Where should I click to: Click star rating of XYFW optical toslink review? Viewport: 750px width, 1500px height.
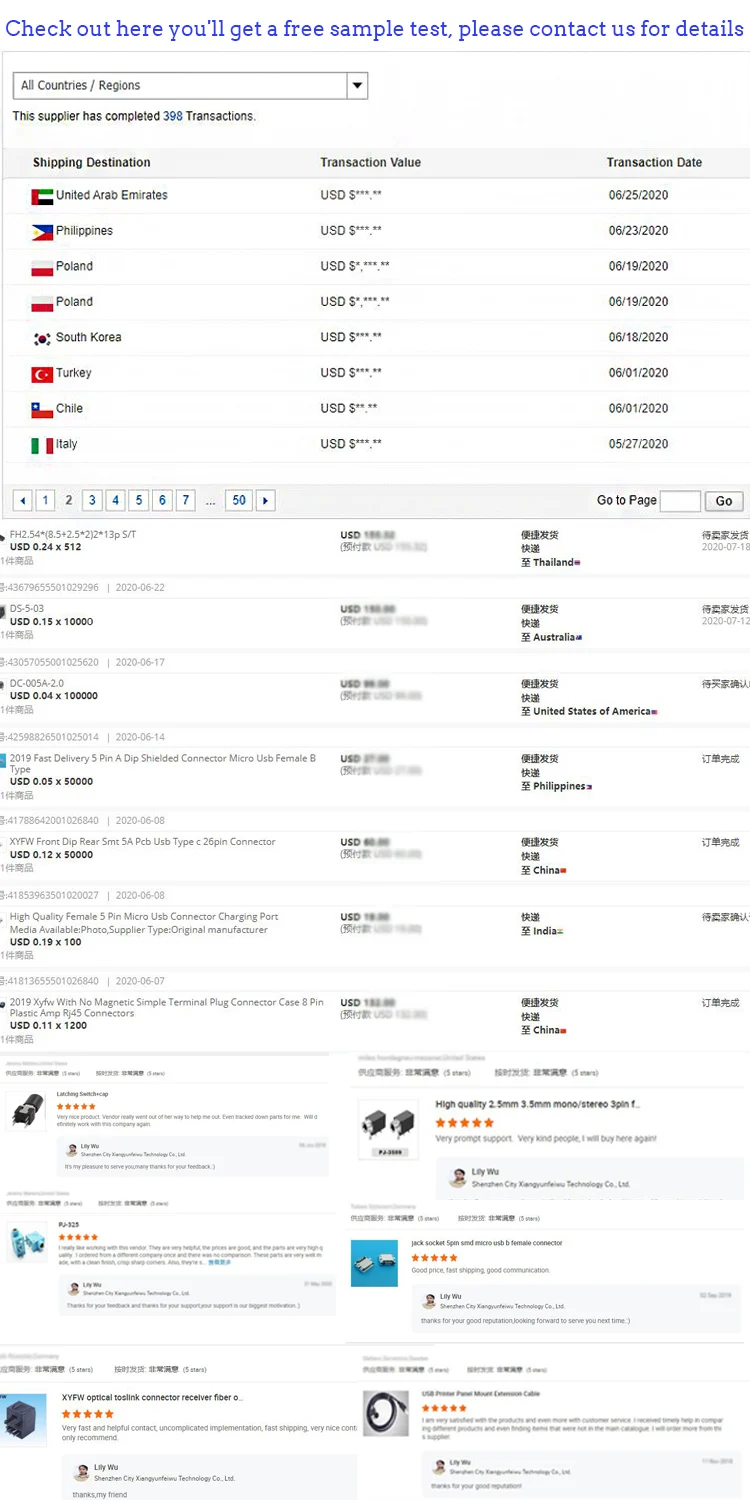[x=87, y=1414]
